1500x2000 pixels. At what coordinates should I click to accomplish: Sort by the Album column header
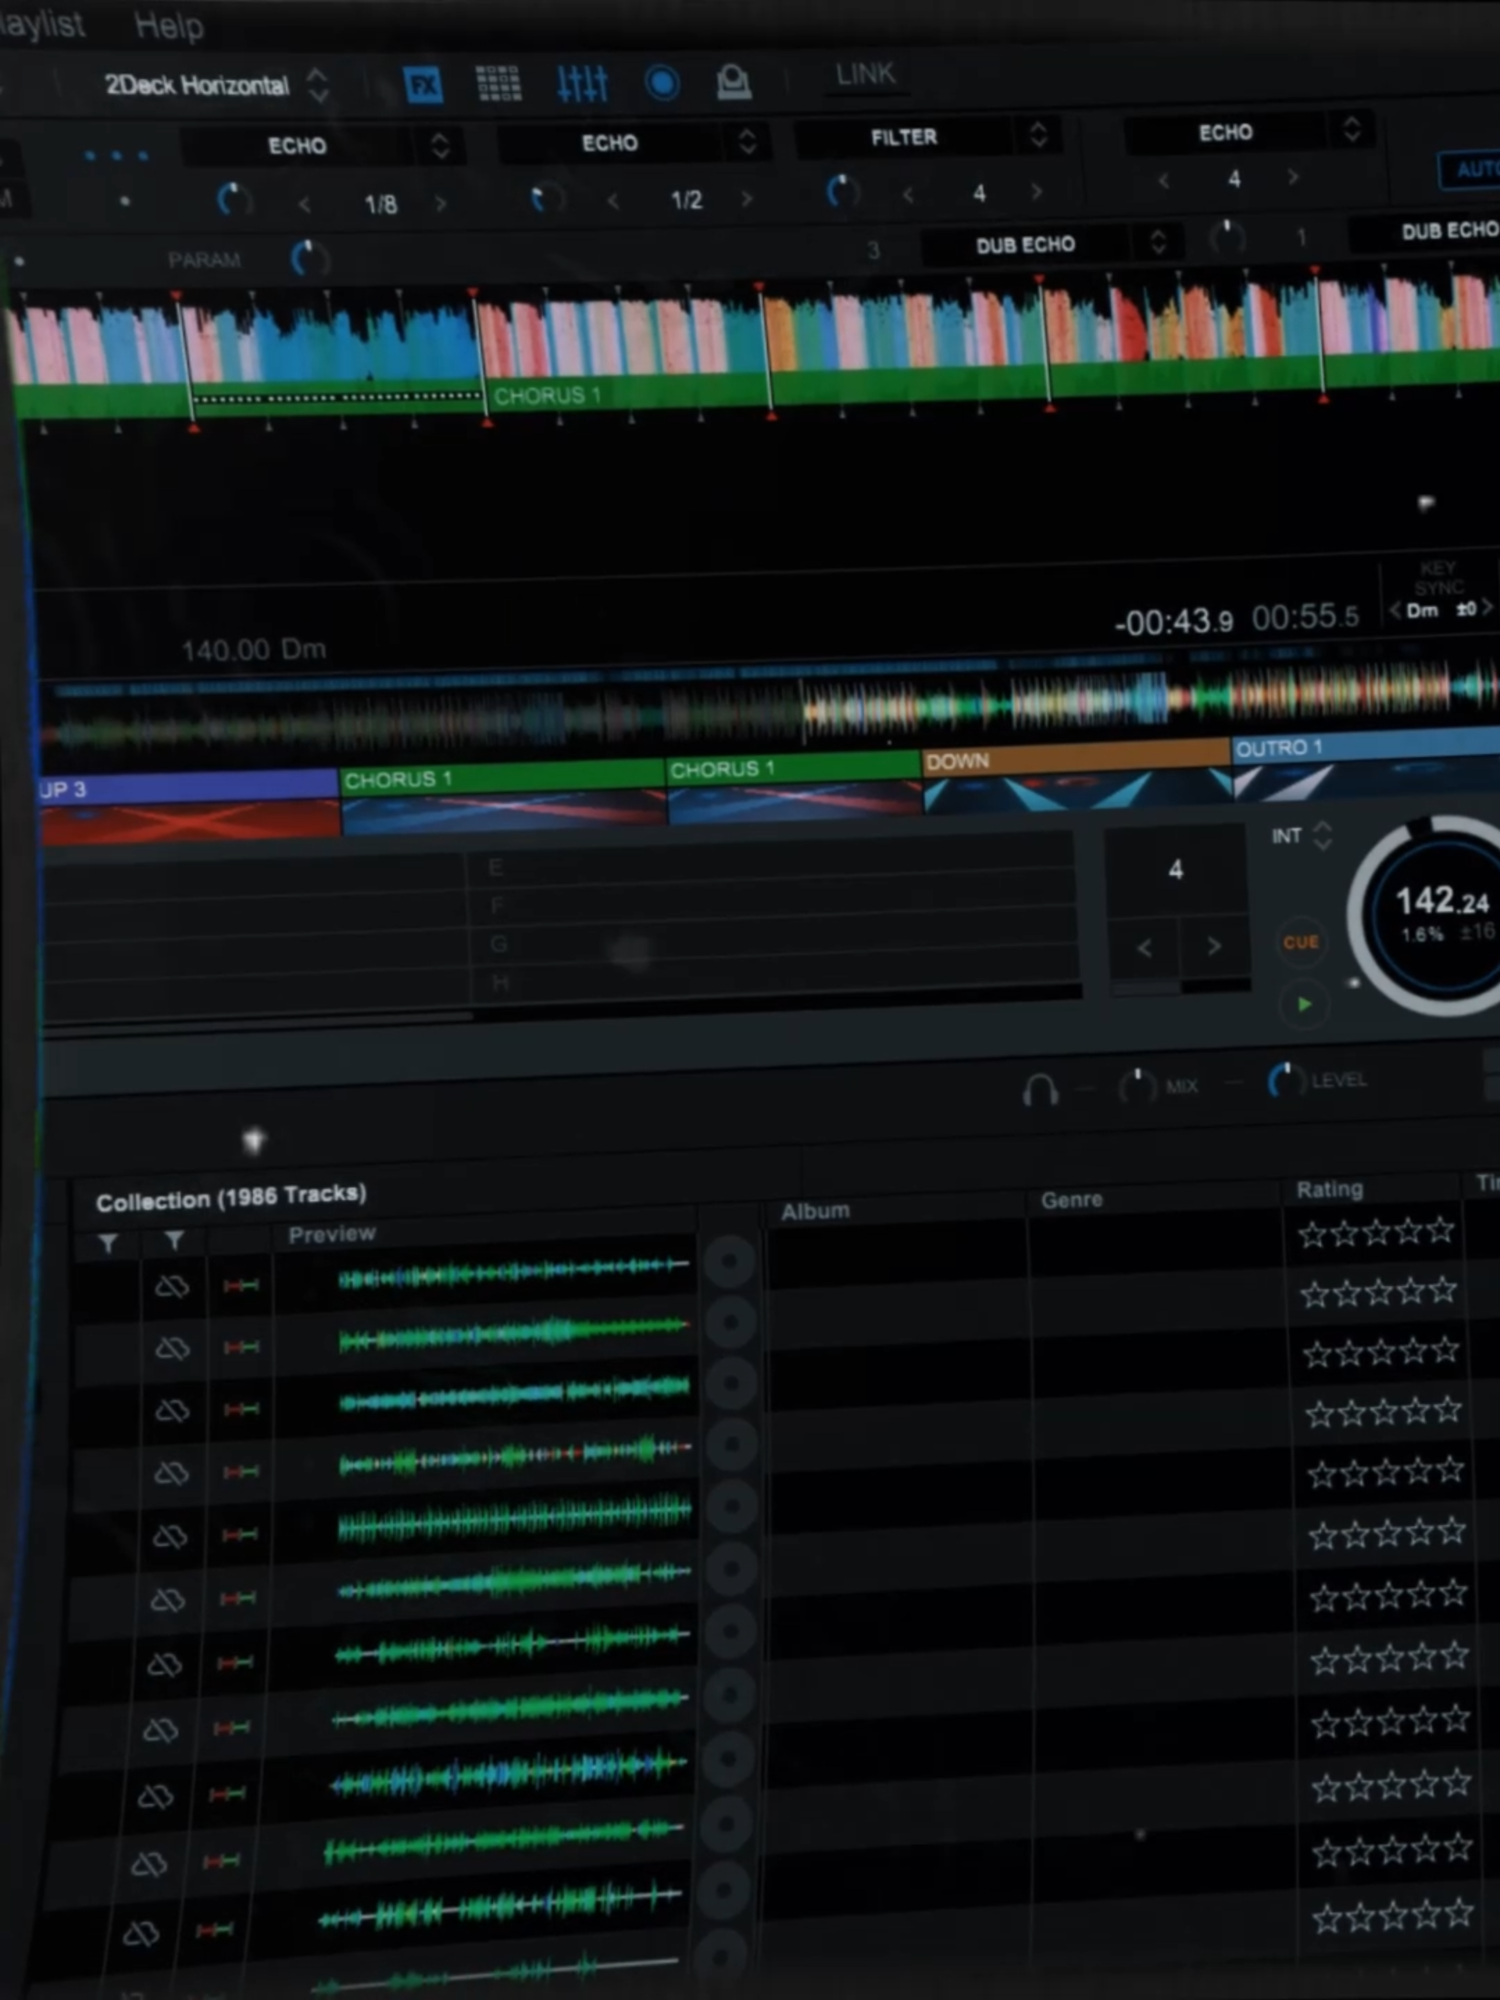pos(815,1211)
